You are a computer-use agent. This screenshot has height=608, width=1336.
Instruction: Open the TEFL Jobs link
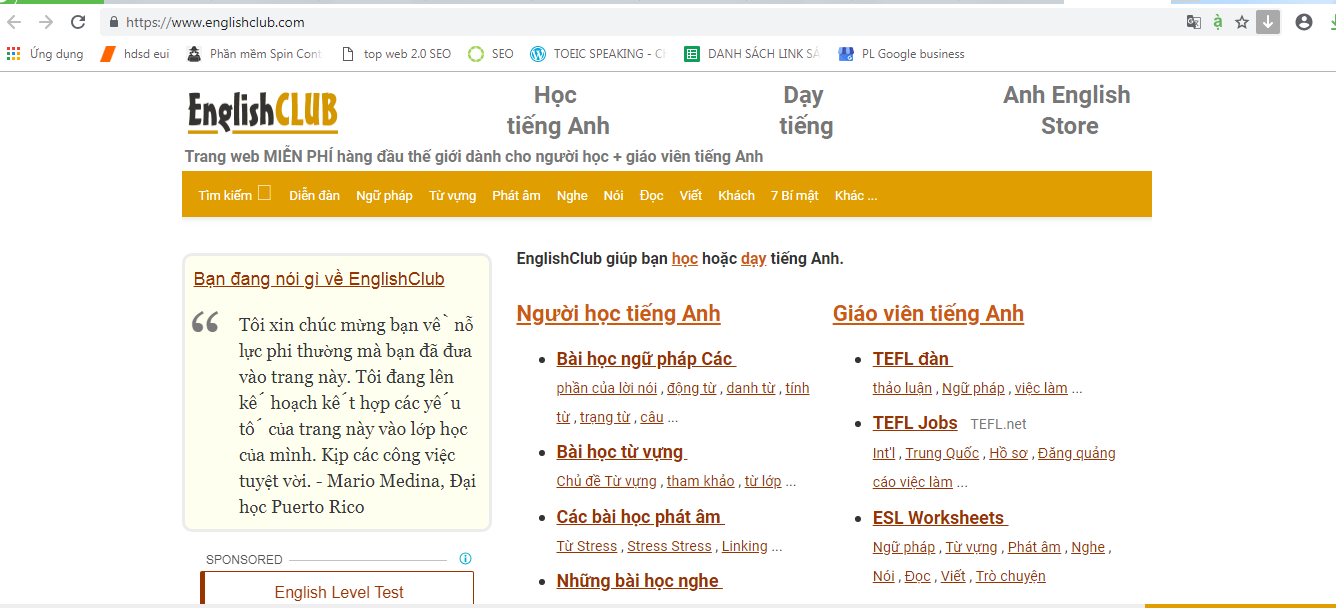[x=915, y=423]
